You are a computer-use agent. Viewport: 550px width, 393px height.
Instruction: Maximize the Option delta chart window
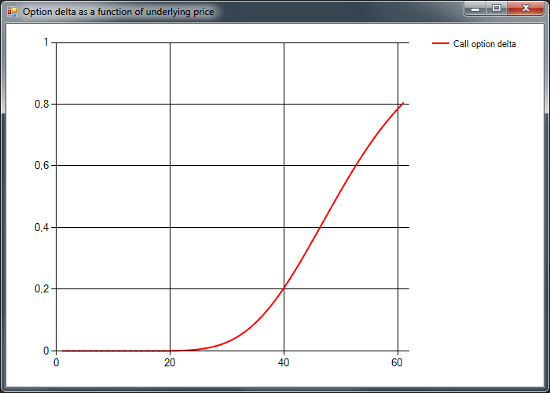coord(496,8)
